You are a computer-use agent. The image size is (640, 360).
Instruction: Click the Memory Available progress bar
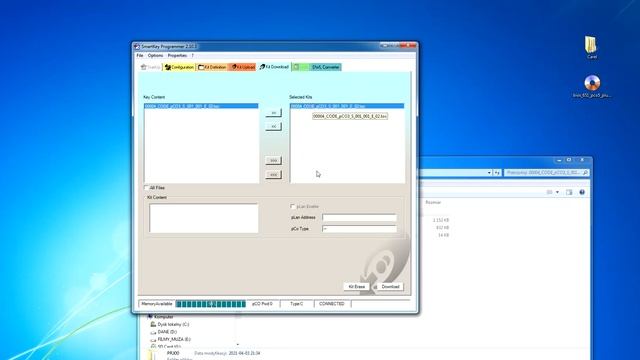(211, 304)
